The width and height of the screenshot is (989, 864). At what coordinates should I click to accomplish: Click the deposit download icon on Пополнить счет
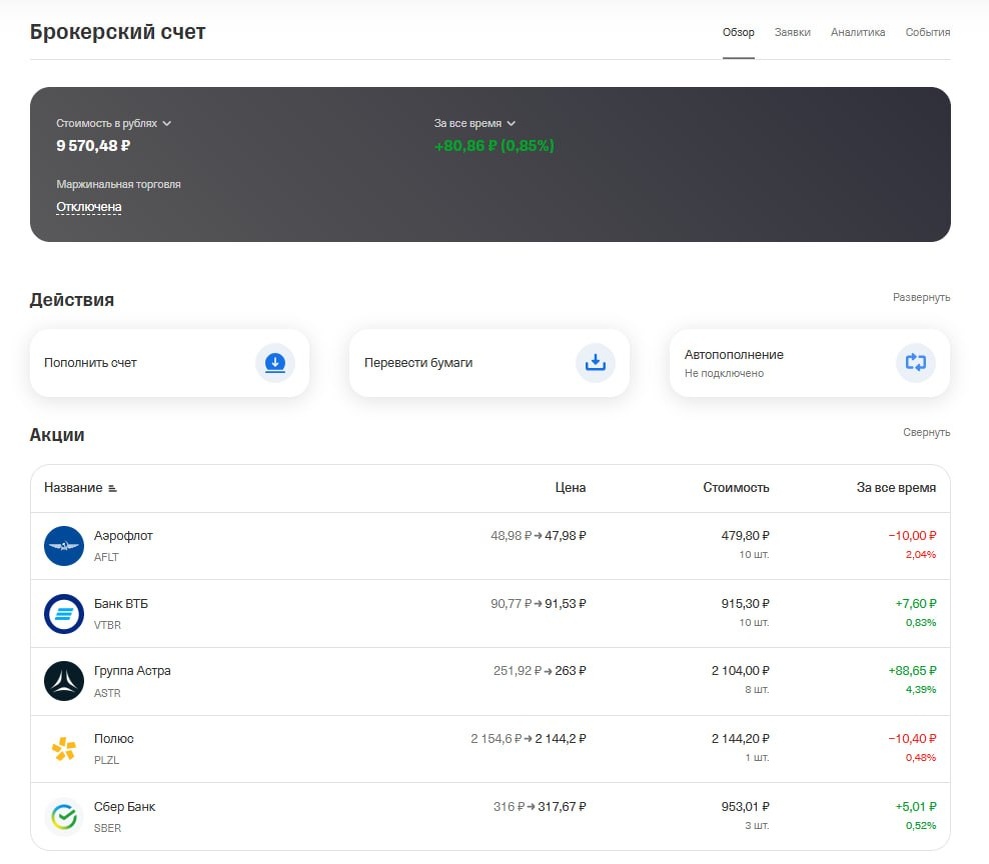tap(275, 363)
